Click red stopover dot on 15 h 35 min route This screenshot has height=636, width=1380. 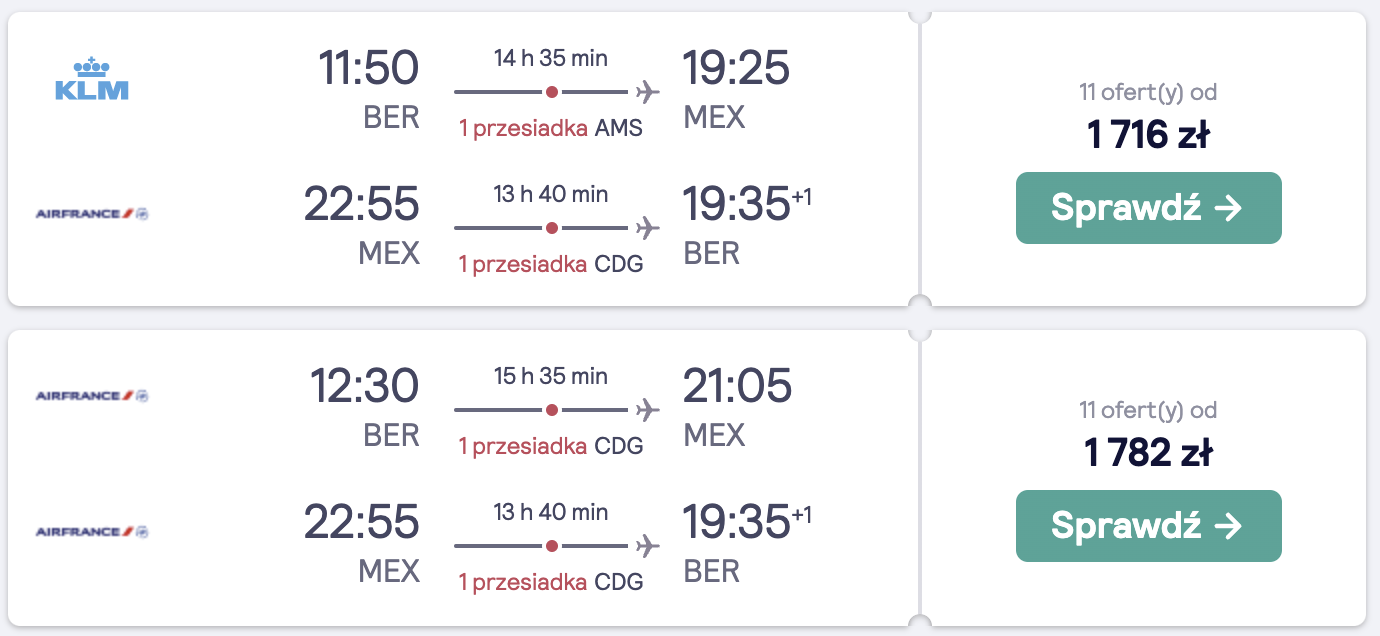[551, 411]
